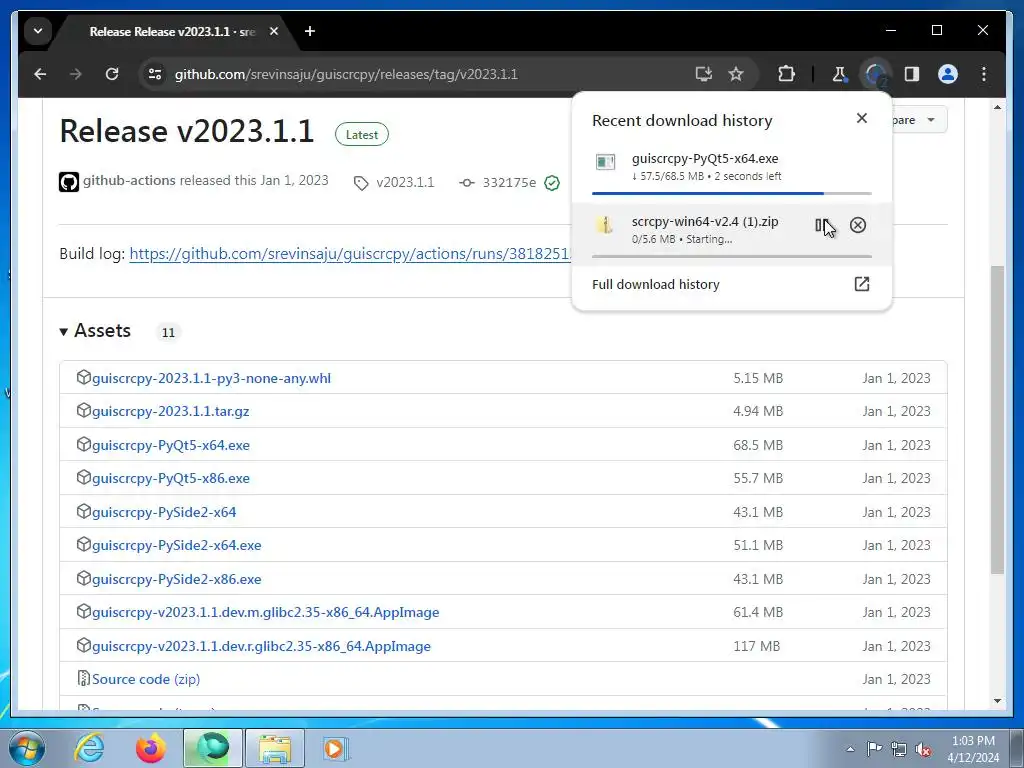Download guiscrcpy-PyQt5-x86.exe
The image size is (1024, 768).
coord(170,479)
